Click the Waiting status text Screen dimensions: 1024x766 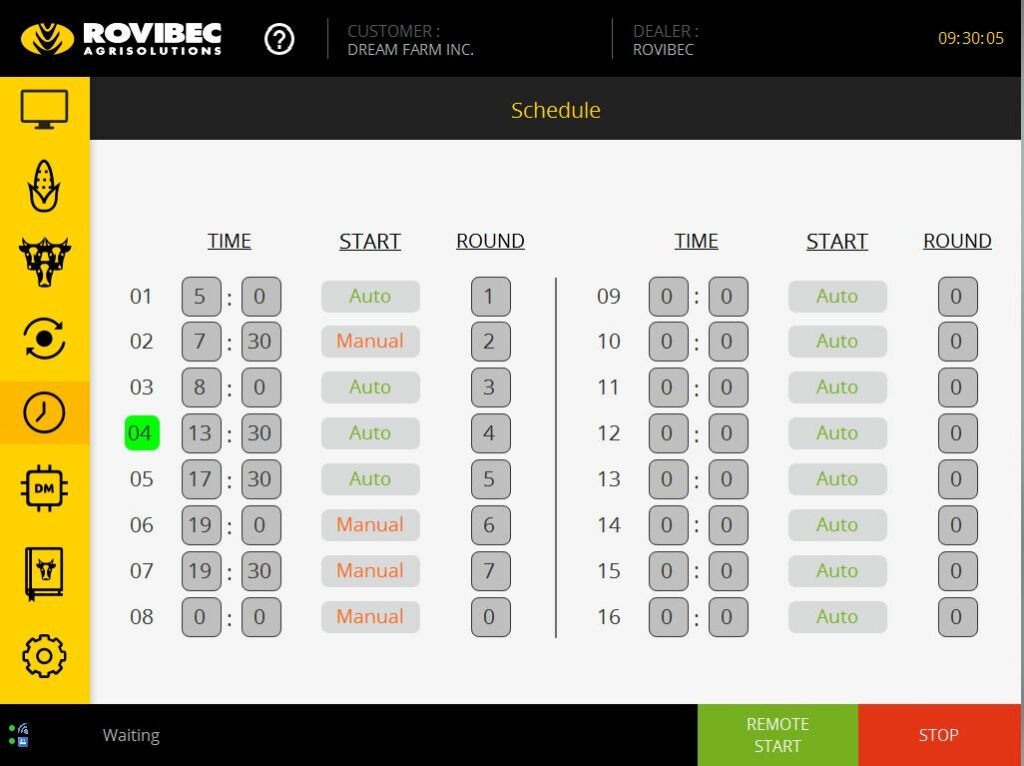point(131,735)
